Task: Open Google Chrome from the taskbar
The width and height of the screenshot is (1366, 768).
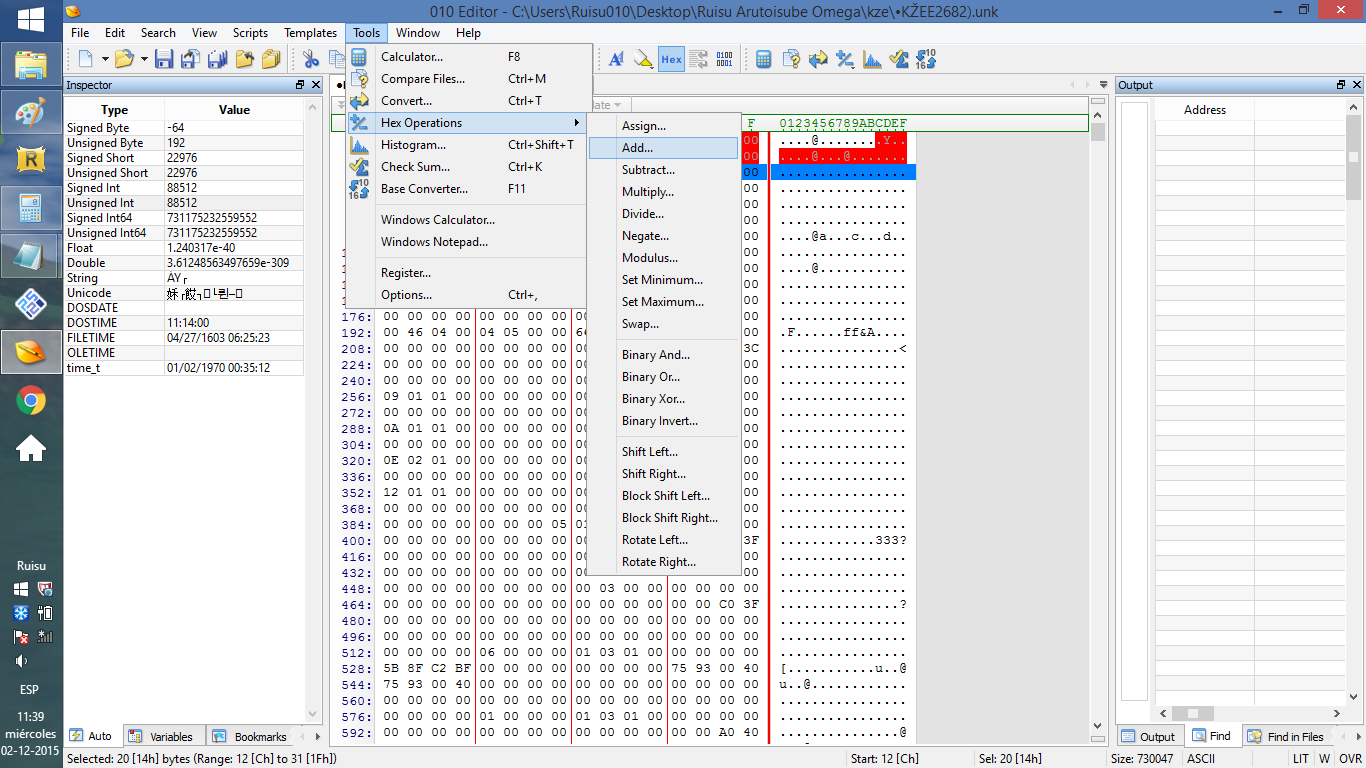Action: pyautogui.click(x=30, y=401)
